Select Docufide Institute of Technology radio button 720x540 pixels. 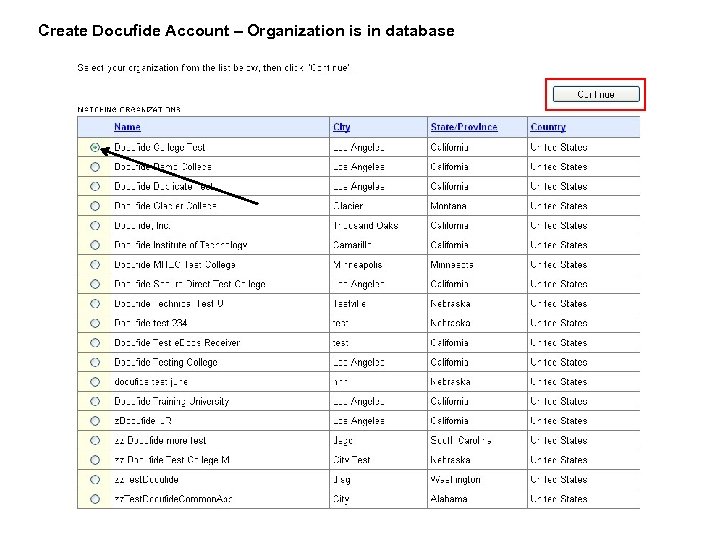click(x=95, y=245)
